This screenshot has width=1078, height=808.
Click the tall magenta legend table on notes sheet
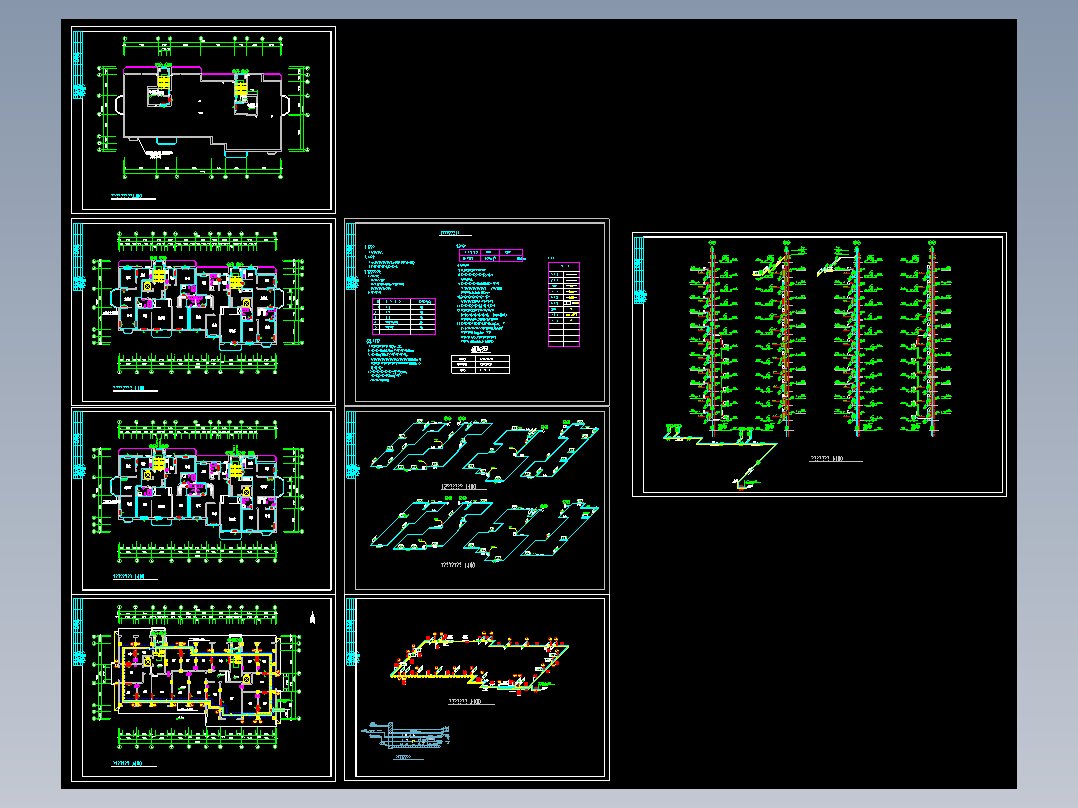coord(564,305)
